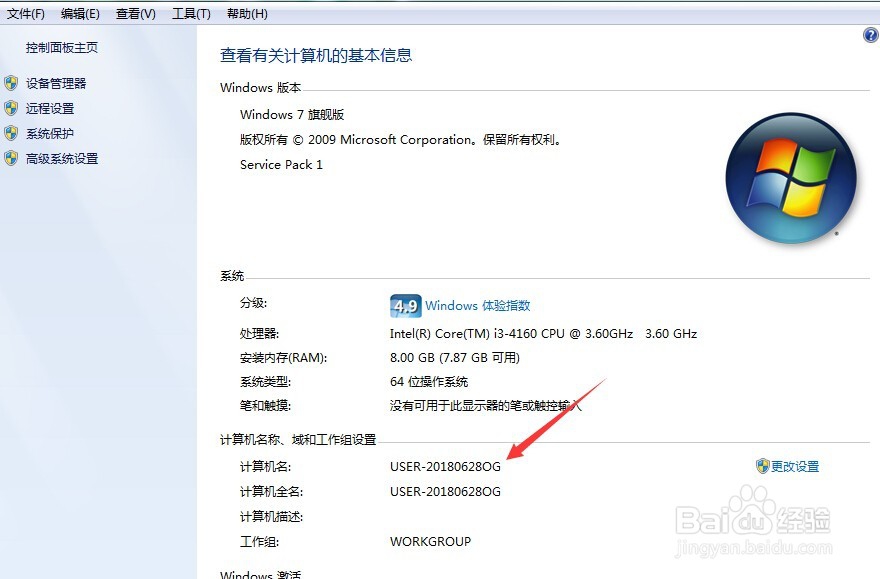Screen dimensions: 880x579
Task: Click the 计算机名称、域和工作组设置 section header
Action: (298, 440)
